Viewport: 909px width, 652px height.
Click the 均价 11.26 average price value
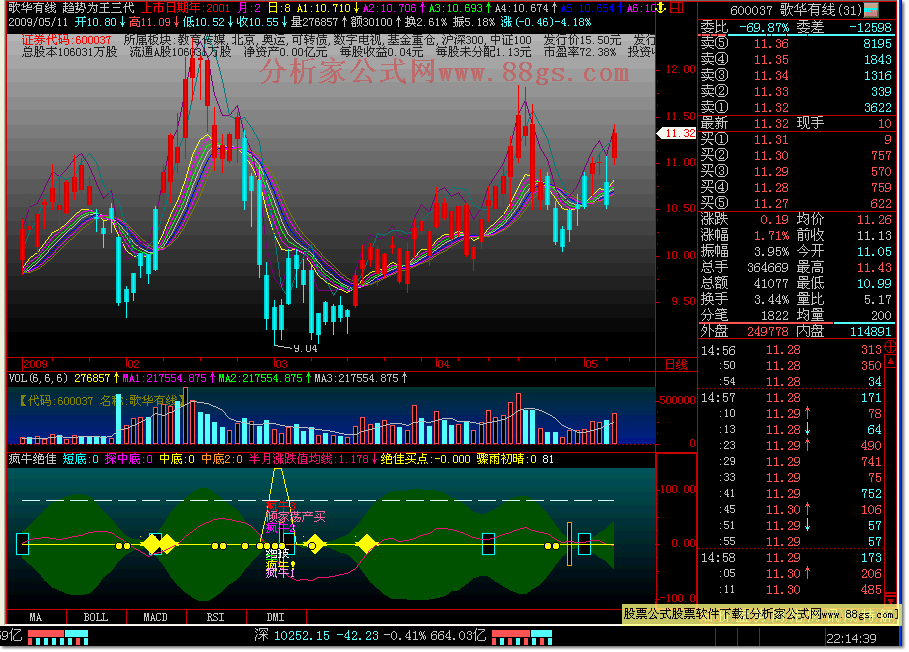coord(874,220)
